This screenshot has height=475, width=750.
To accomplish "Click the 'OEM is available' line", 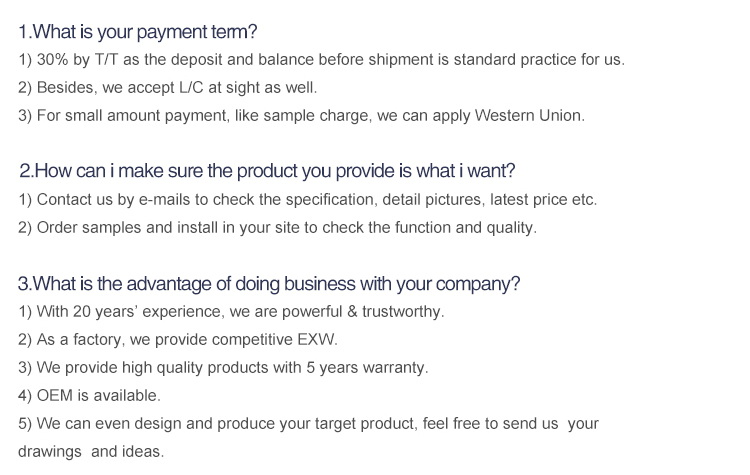I will 90,395.
